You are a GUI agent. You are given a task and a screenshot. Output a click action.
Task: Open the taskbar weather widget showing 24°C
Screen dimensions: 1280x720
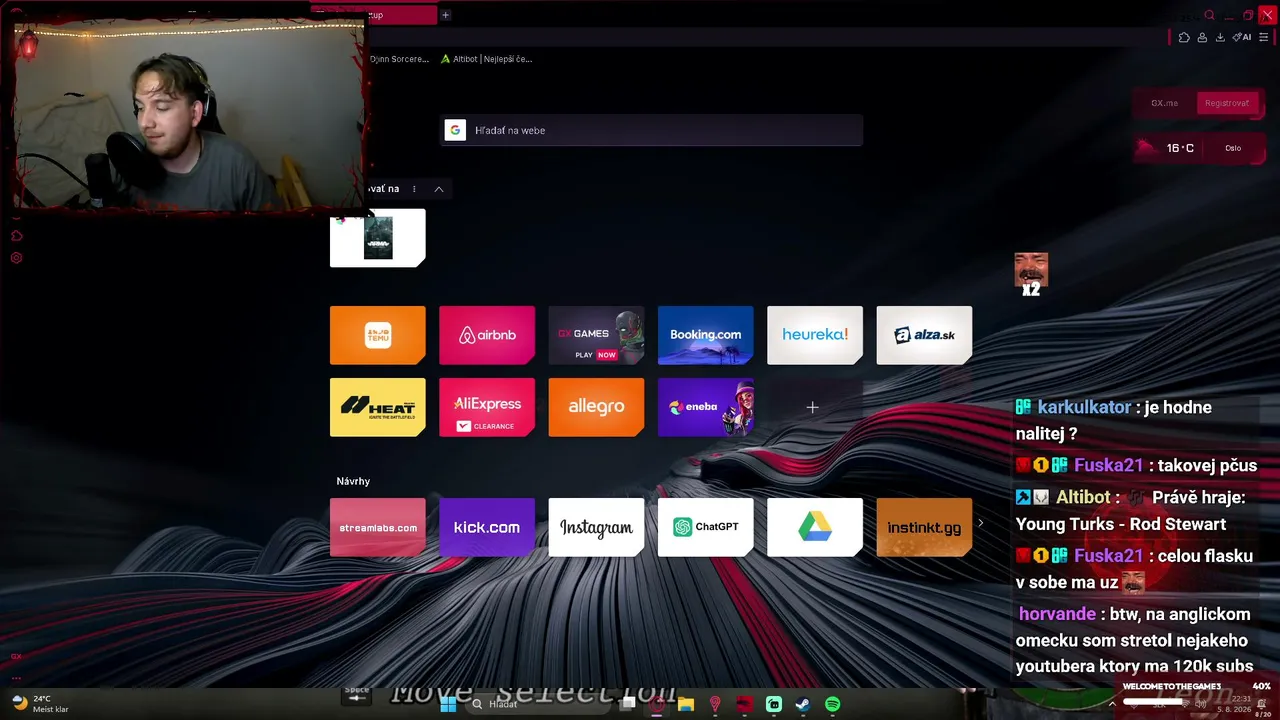[x=40, y=704]
